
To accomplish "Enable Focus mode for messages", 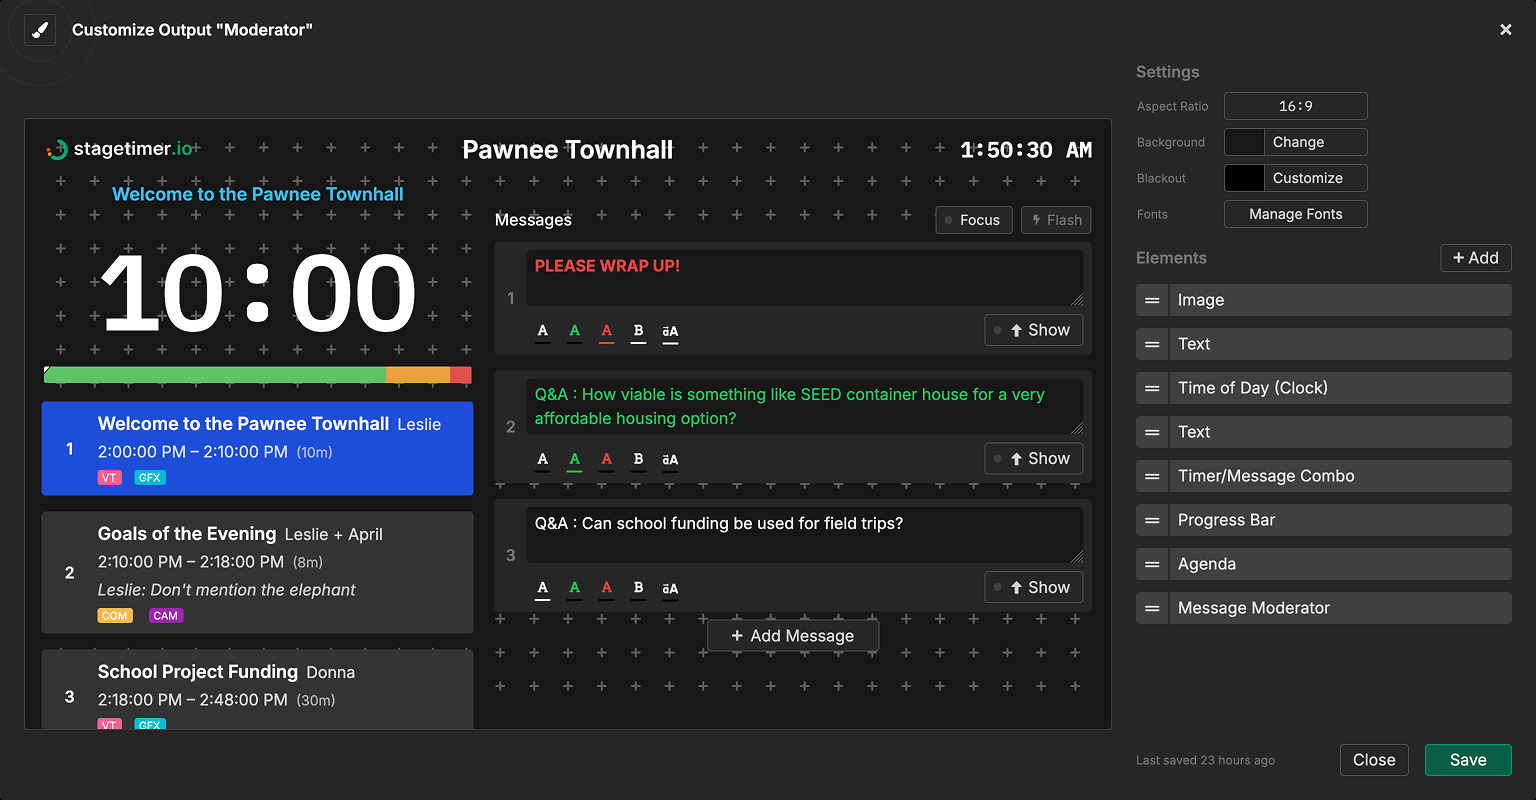I will tap(973, 219).
